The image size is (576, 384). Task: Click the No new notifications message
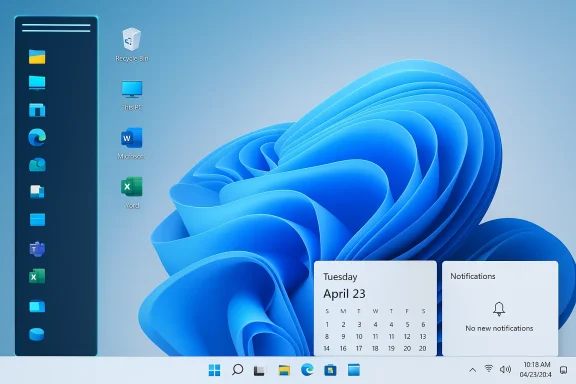[x=499, y=329]
